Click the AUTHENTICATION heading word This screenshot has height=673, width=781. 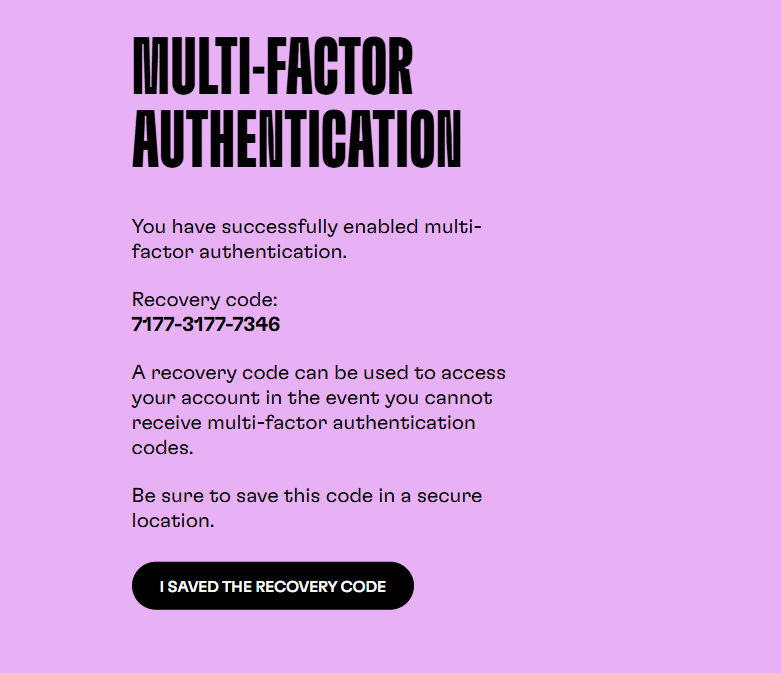pos(296,139)
